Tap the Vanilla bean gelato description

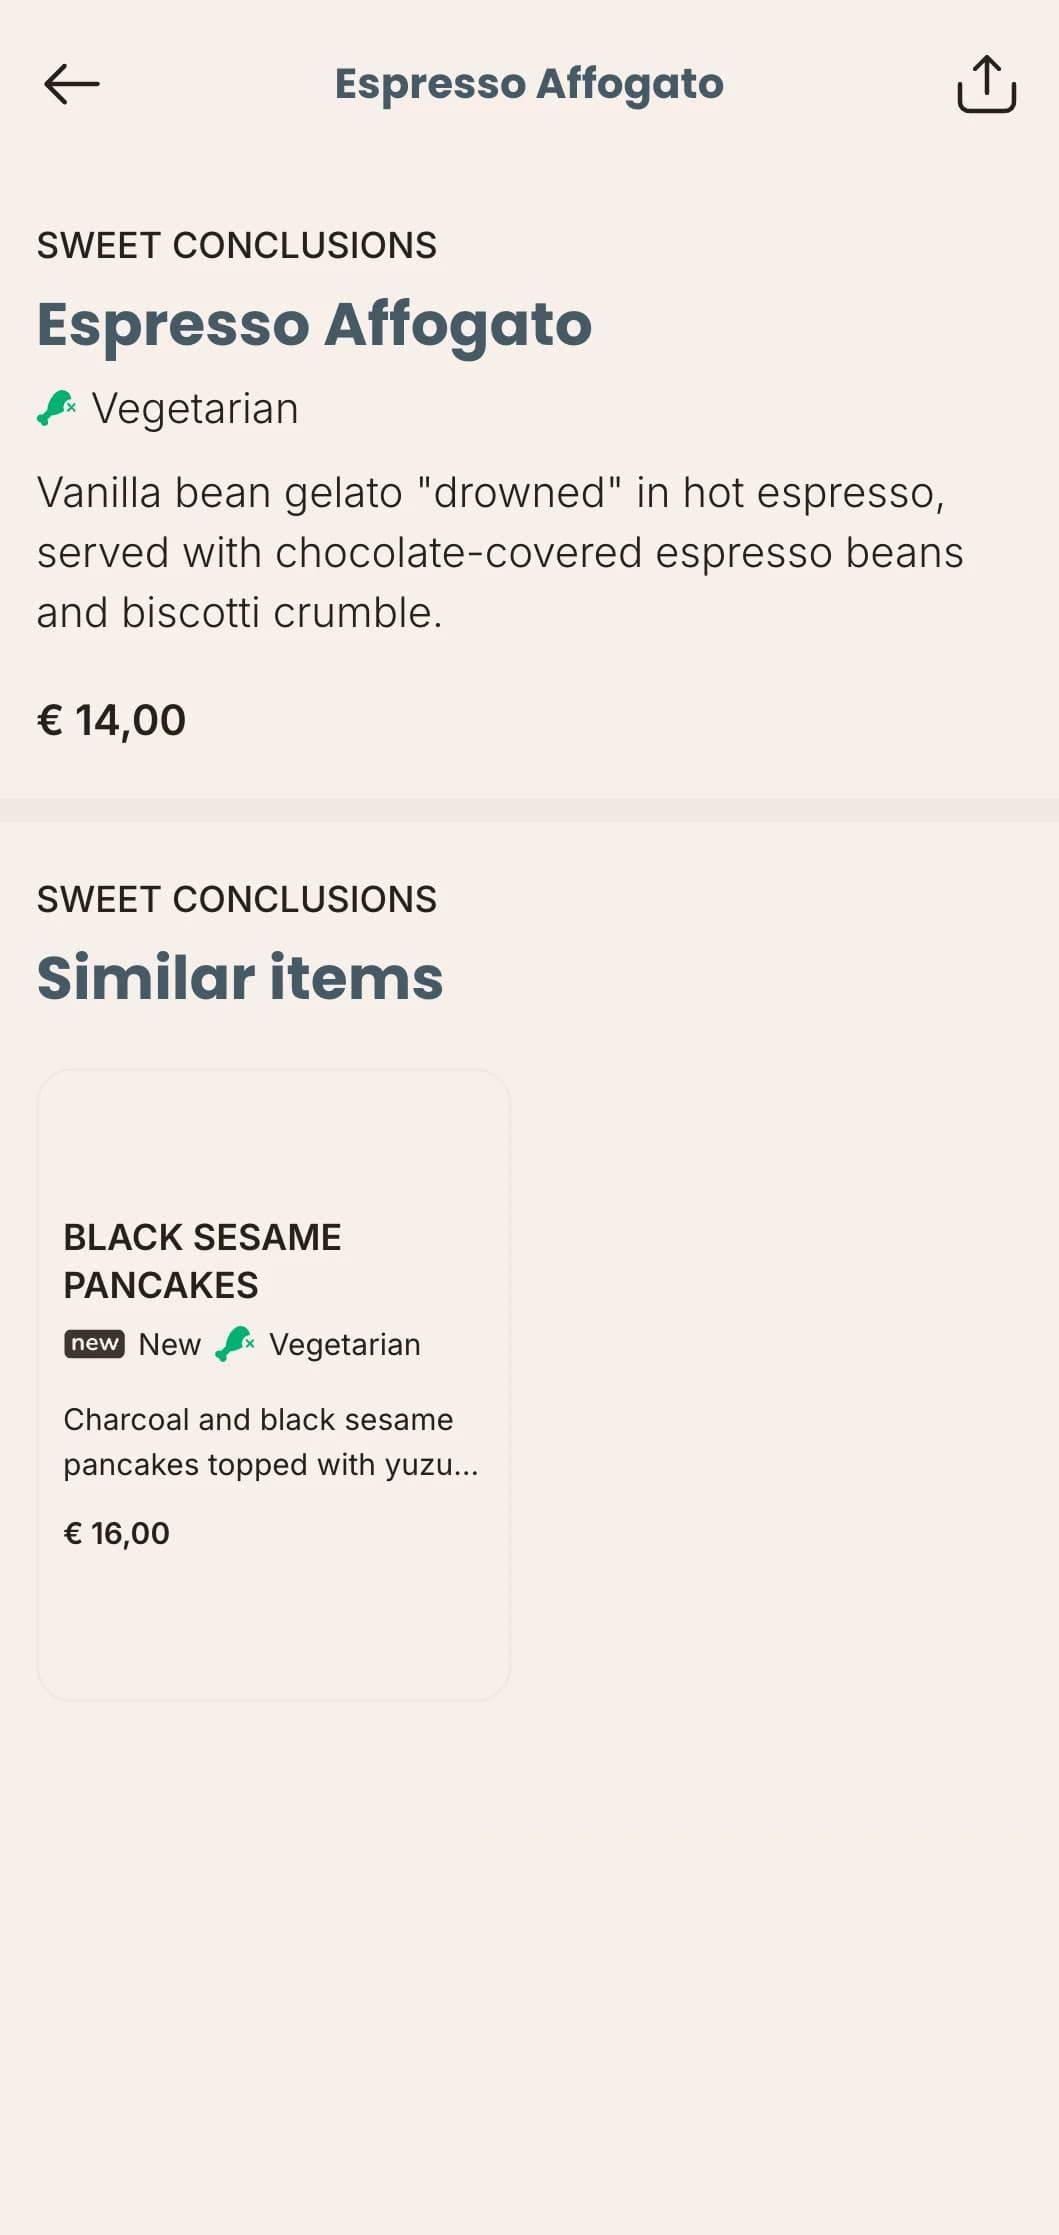click(x=500, y=552)
